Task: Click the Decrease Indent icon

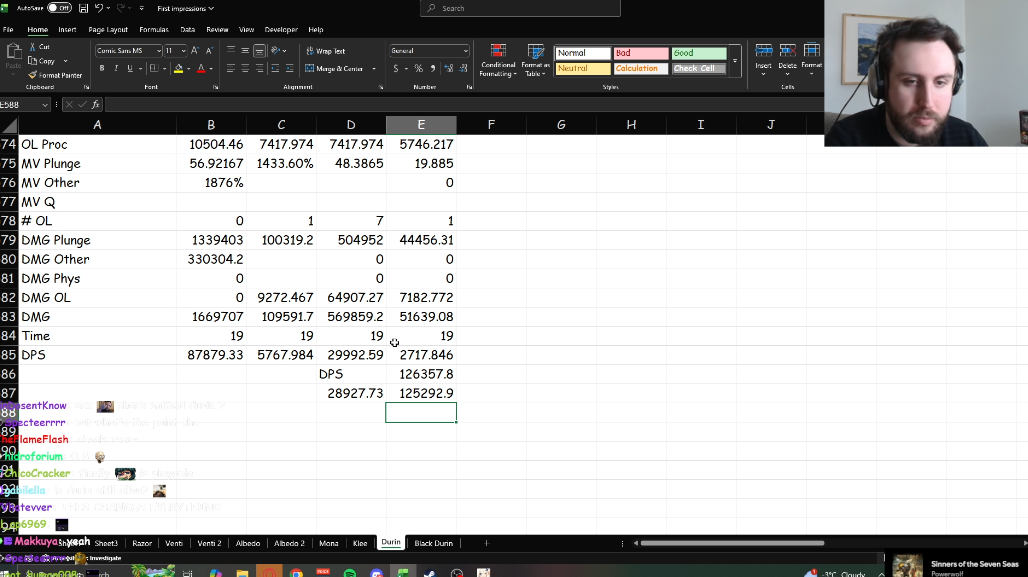Action: click(275, 68)
